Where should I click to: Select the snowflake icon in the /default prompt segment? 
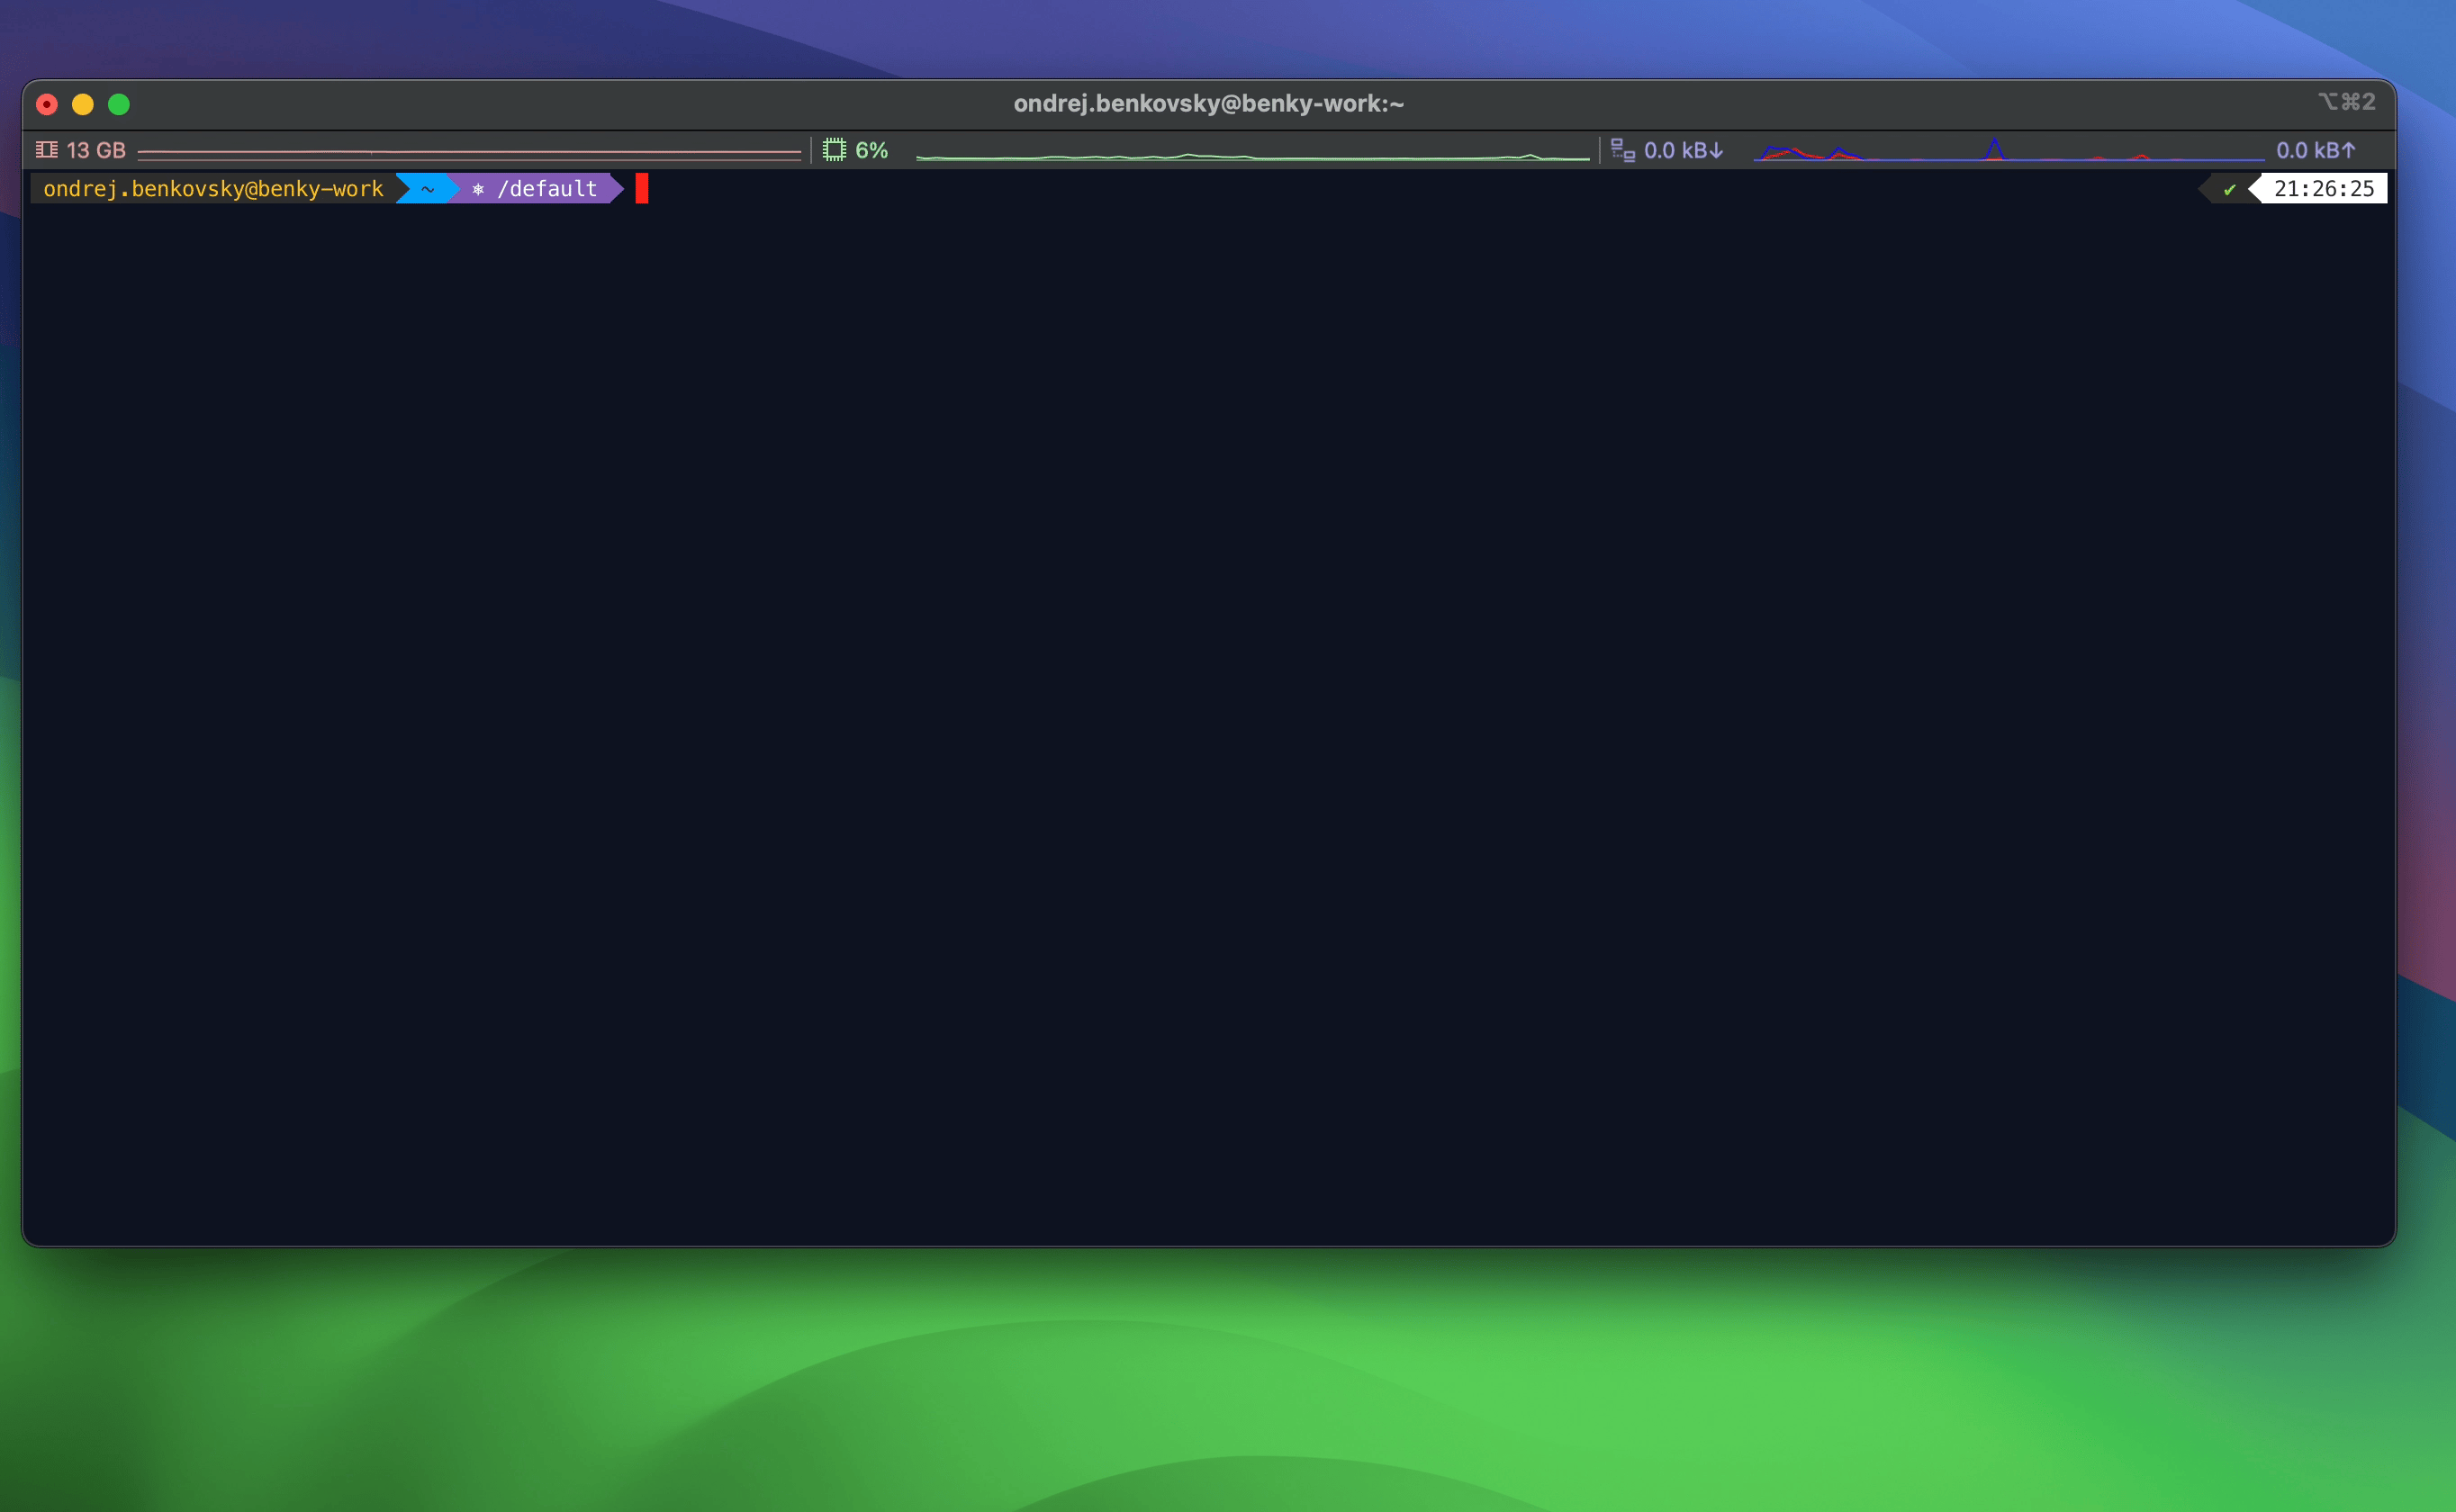(x=480, y=188)
